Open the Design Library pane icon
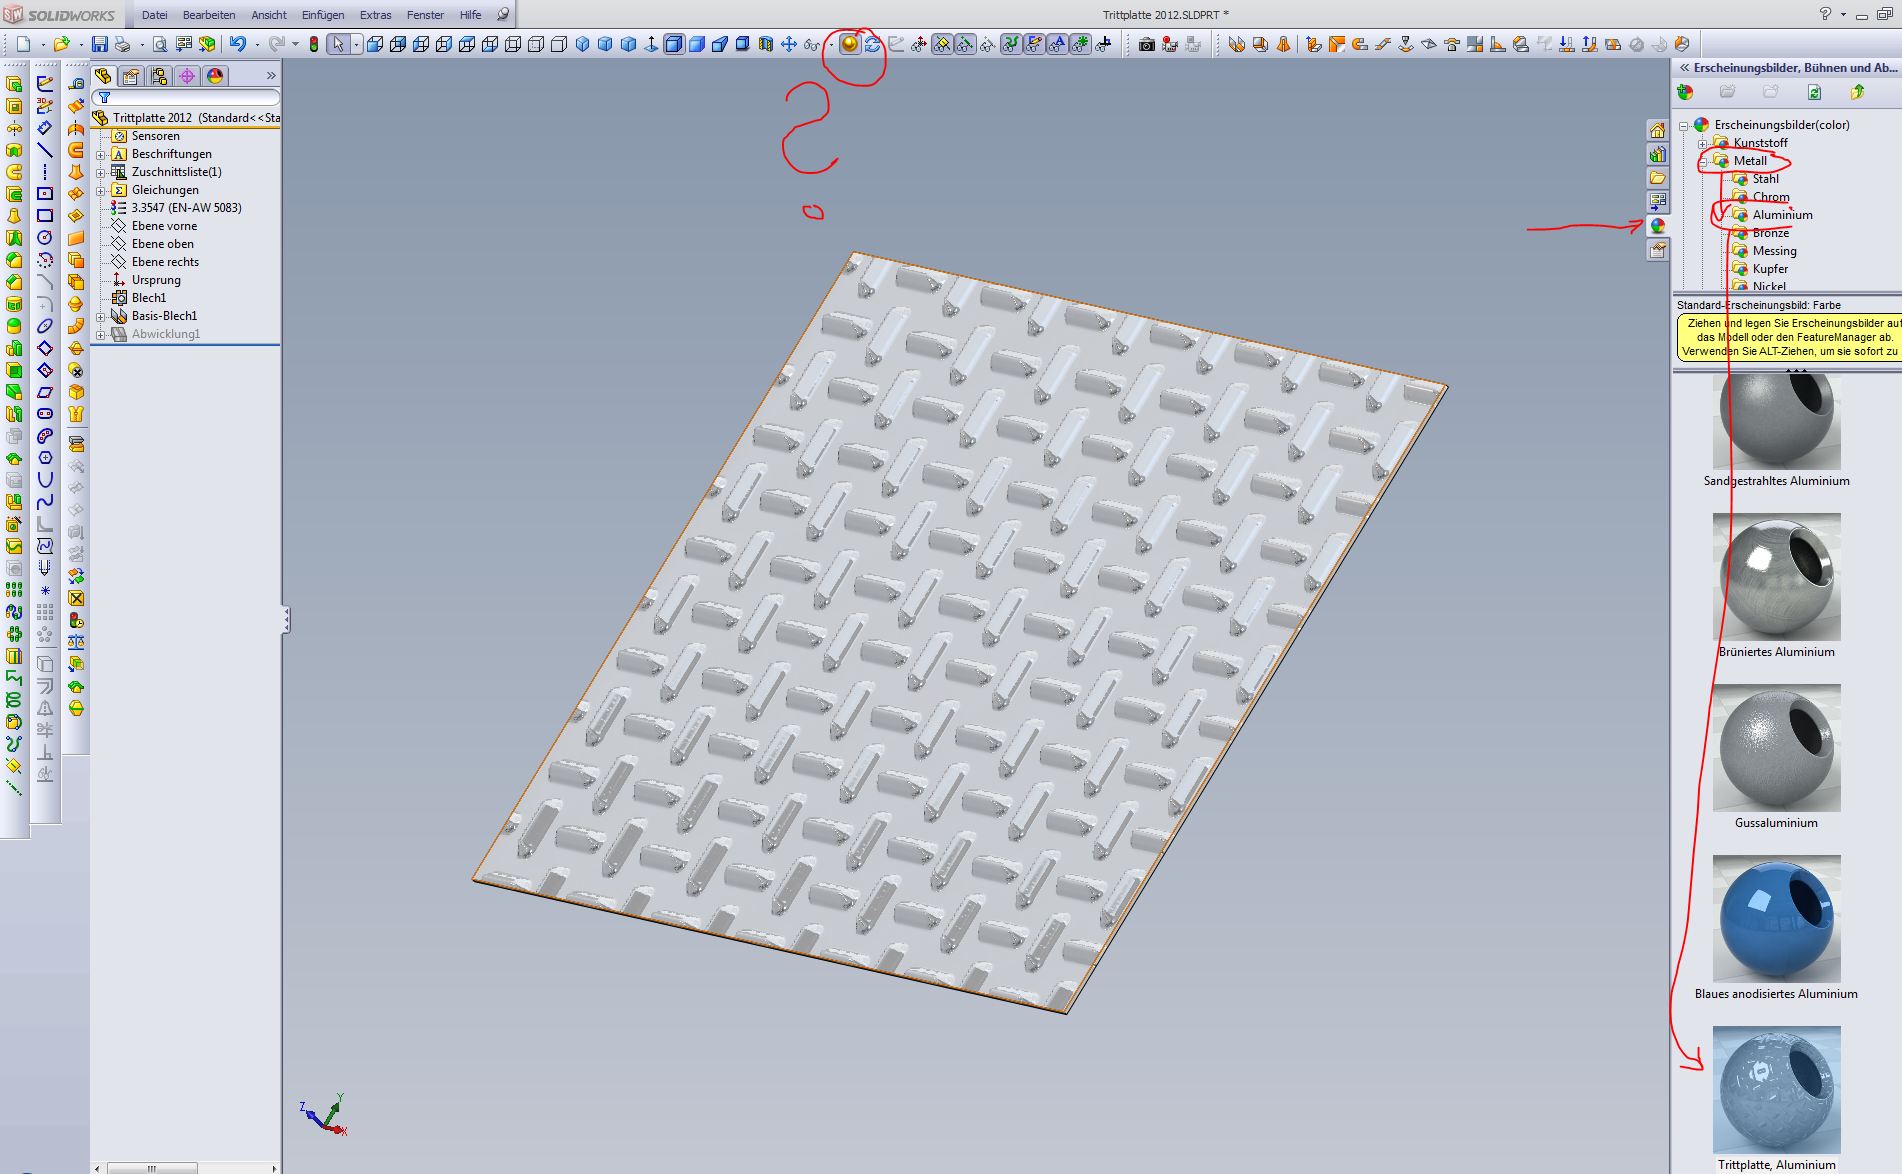The height and width of the screenshot is (1174, 1902). (1657, 155)
